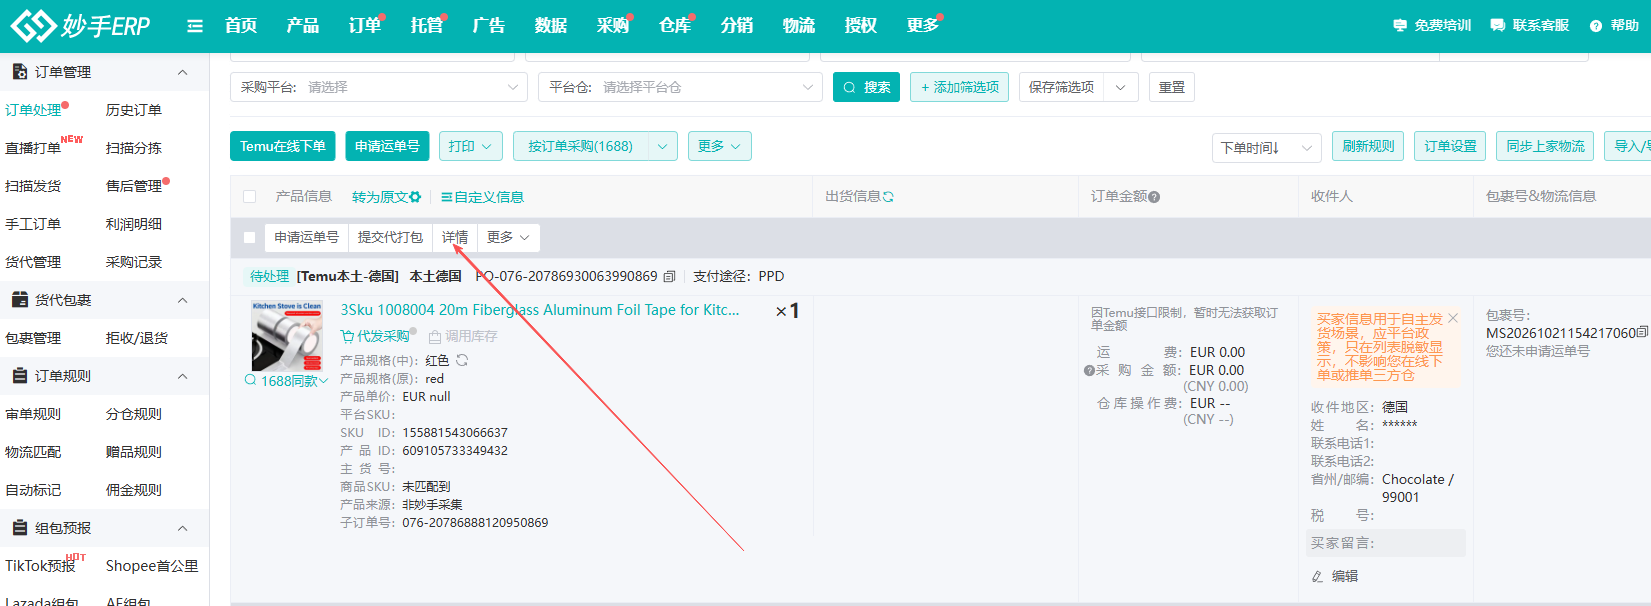
Task: Open the 首页 top menu
Action: click(241, 25)
